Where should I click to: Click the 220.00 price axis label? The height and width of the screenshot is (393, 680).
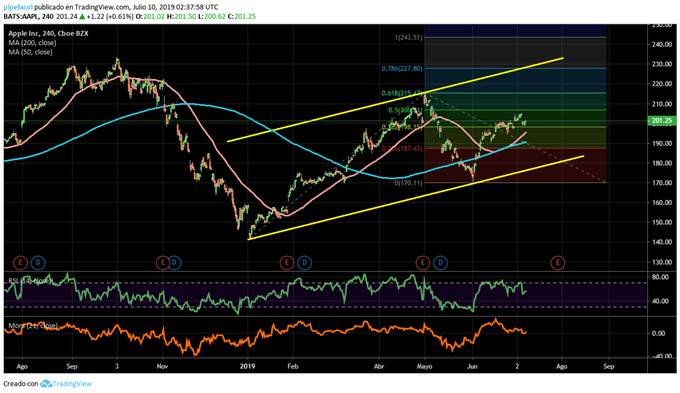tap(662, 84)
